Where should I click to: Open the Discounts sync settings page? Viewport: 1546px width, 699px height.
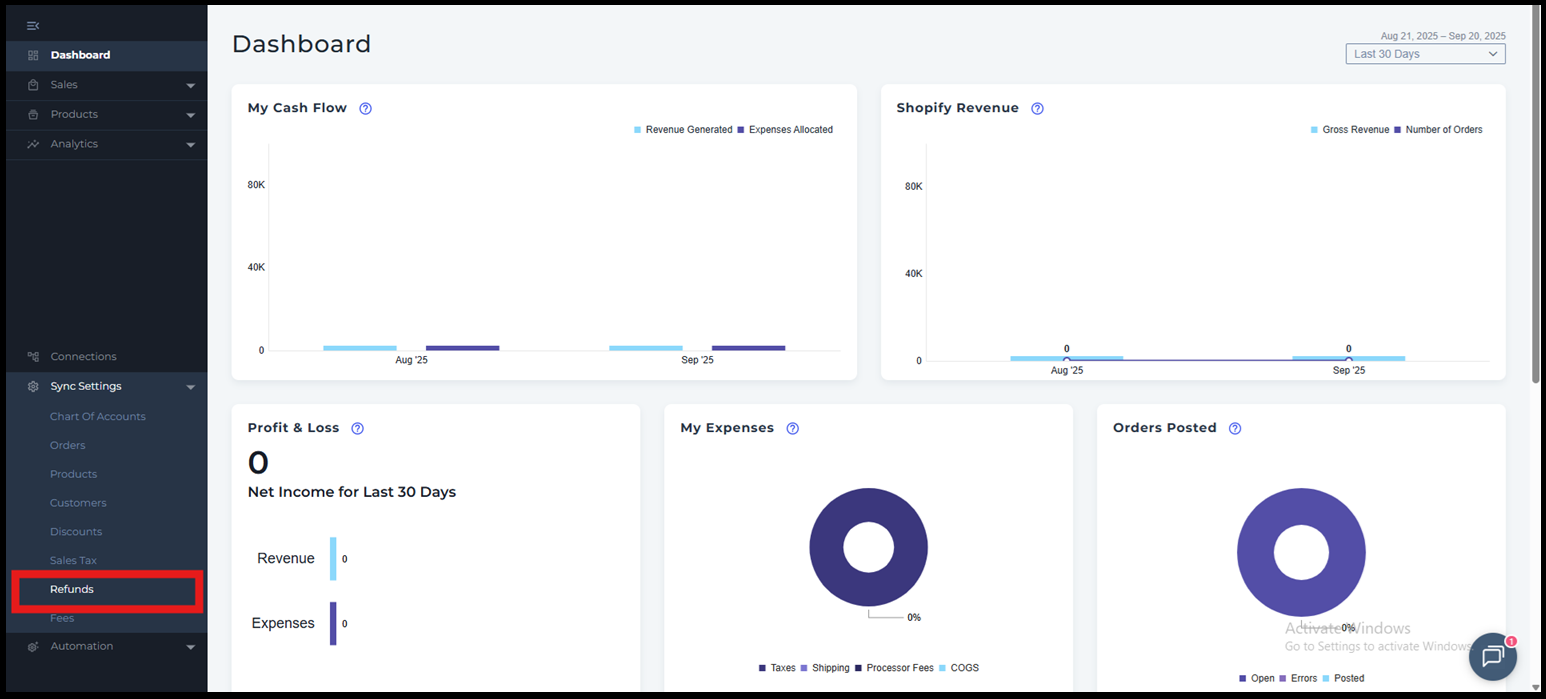[76, 532]
